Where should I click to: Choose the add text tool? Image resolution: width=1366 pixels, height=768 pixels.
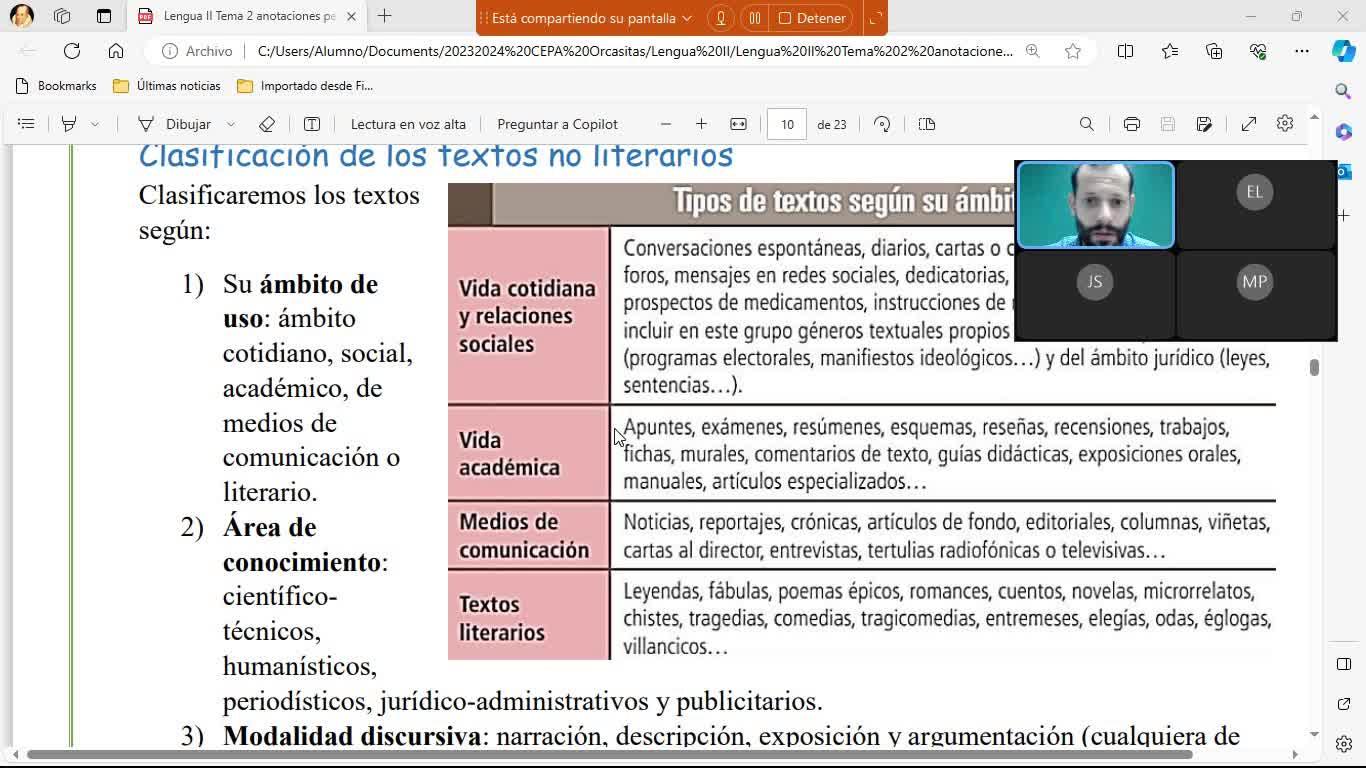pos(312,124)
